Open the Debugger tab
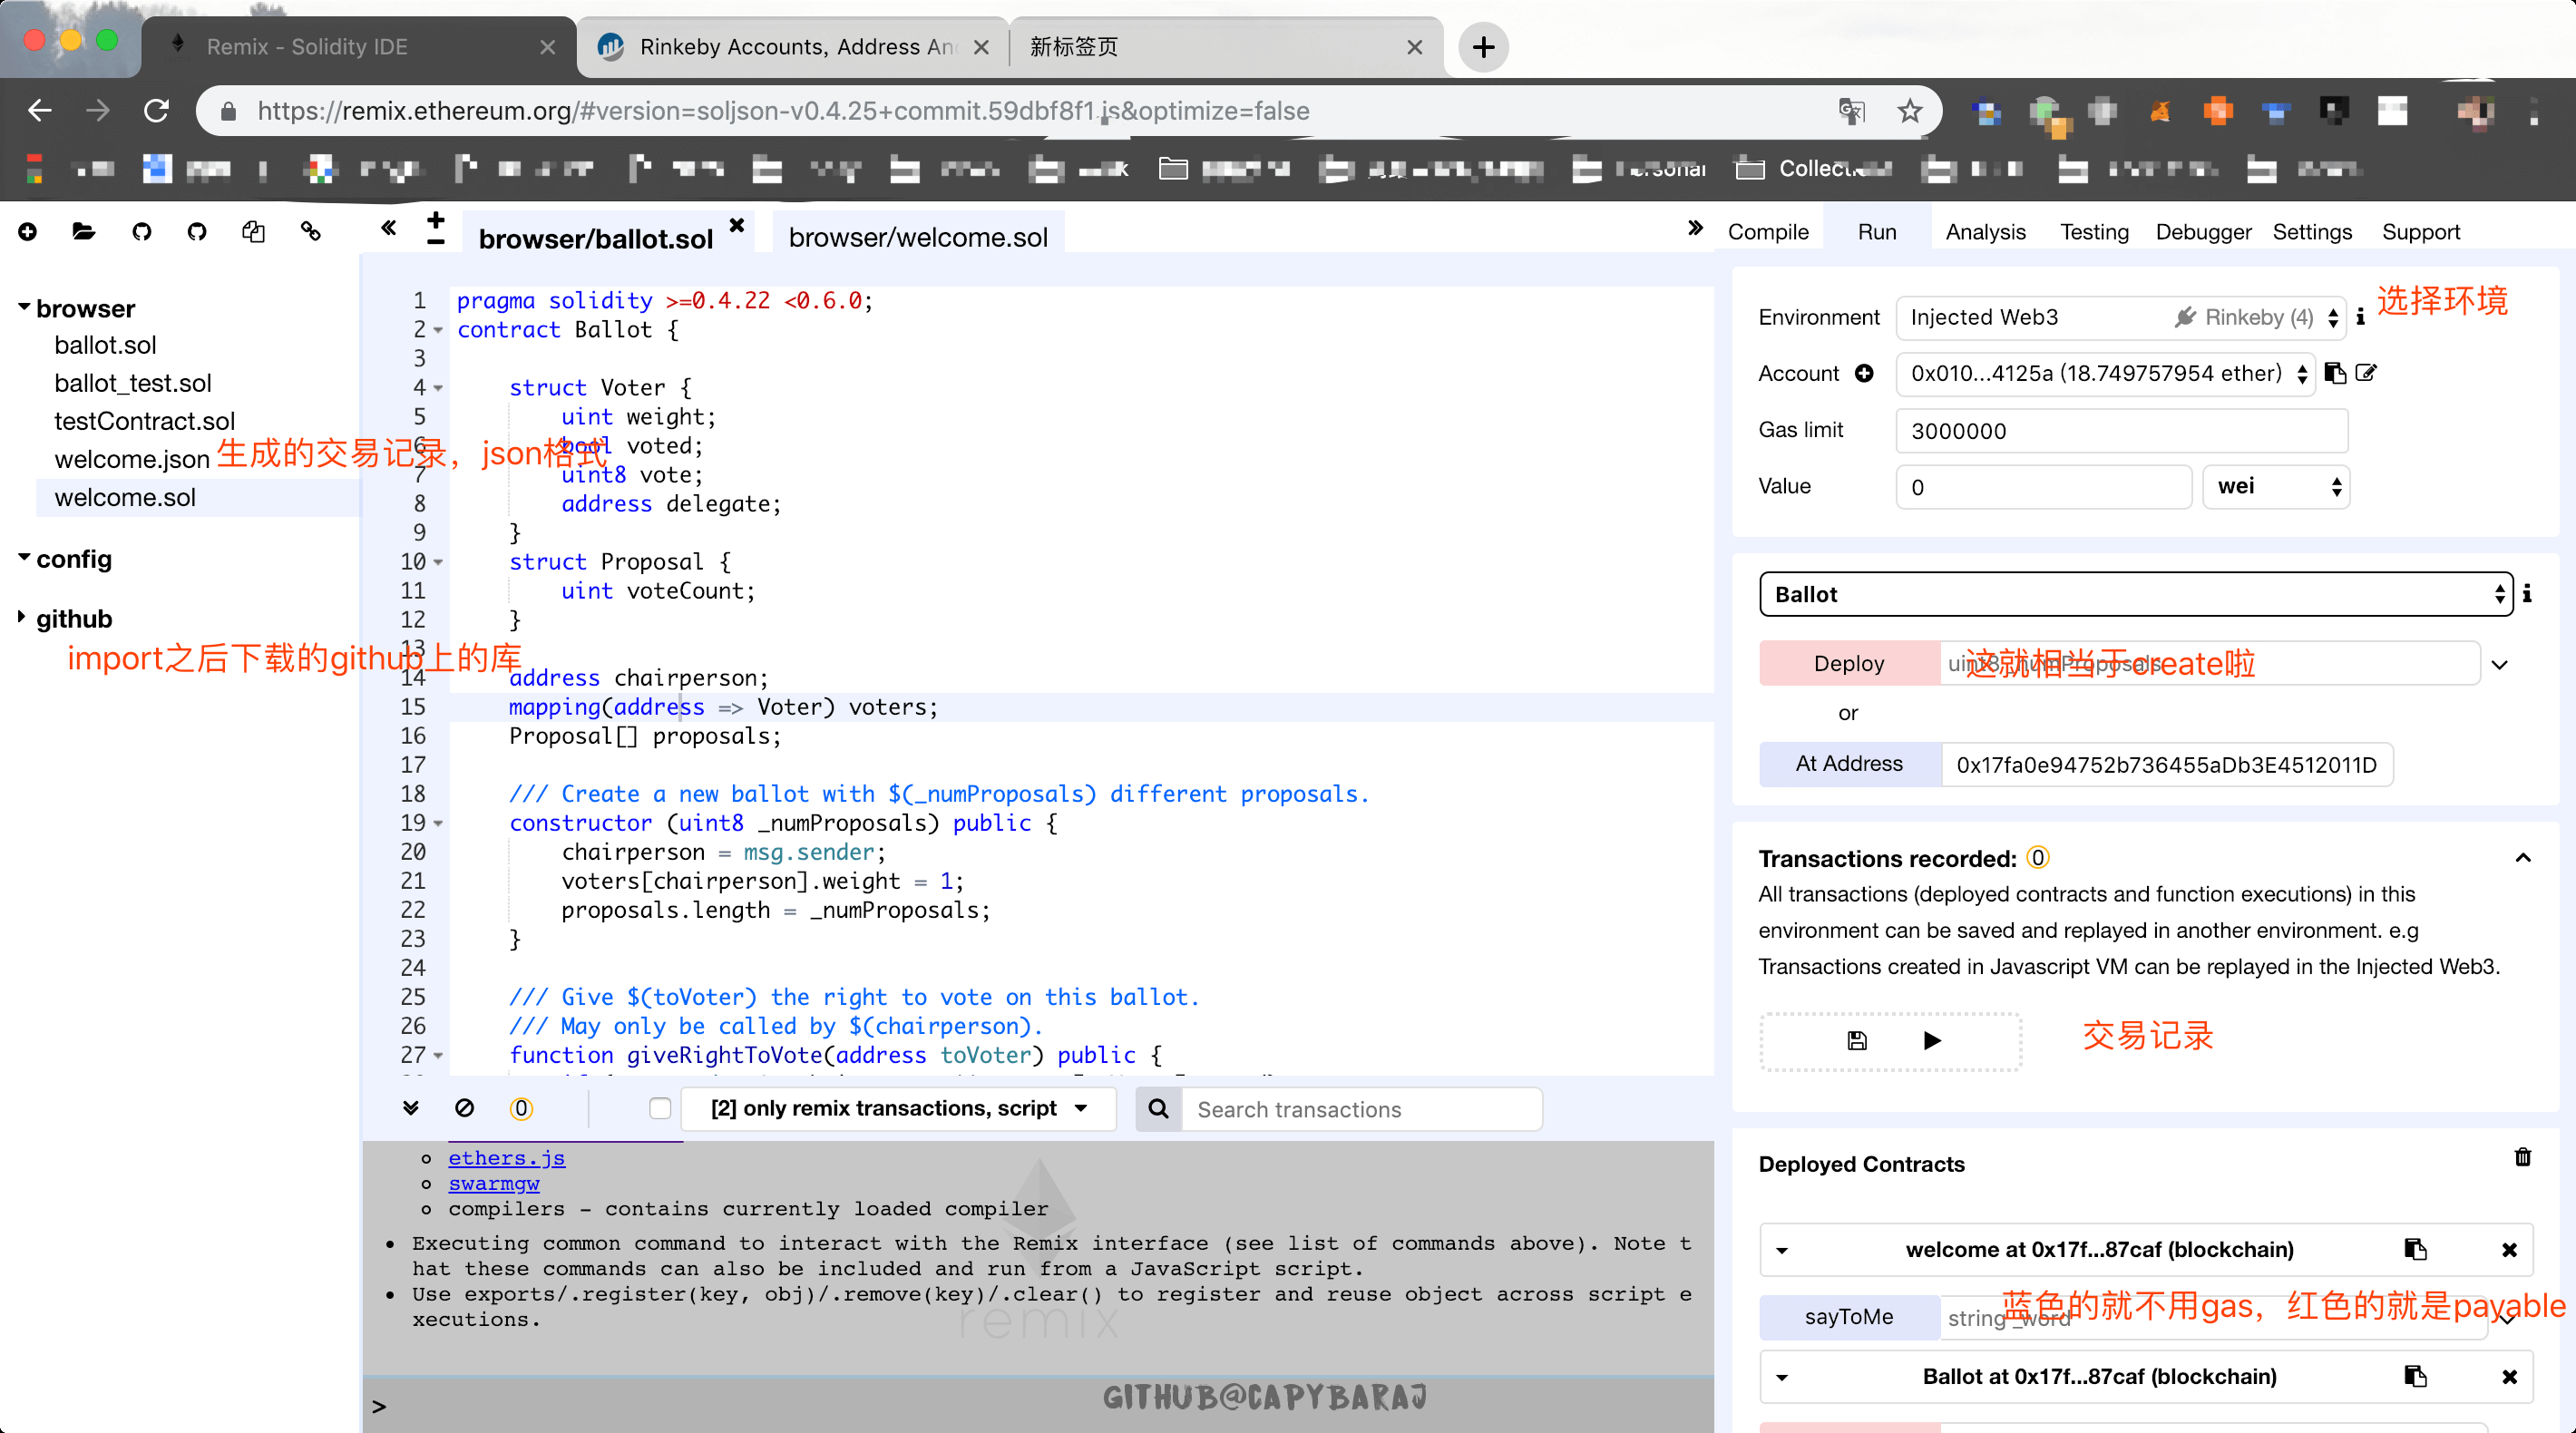Image resolution: width=2576 pixels, height=1433 pixels. pos(2202,232)
